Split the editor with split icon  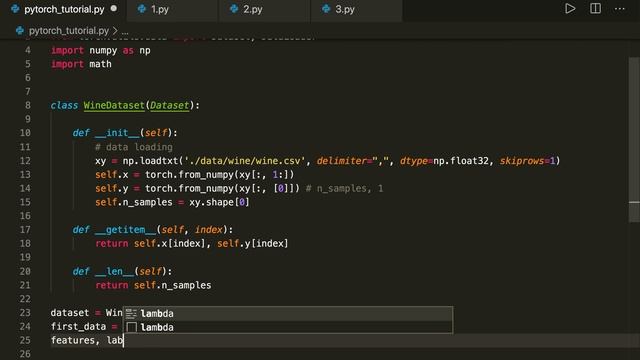click(595, 9)
